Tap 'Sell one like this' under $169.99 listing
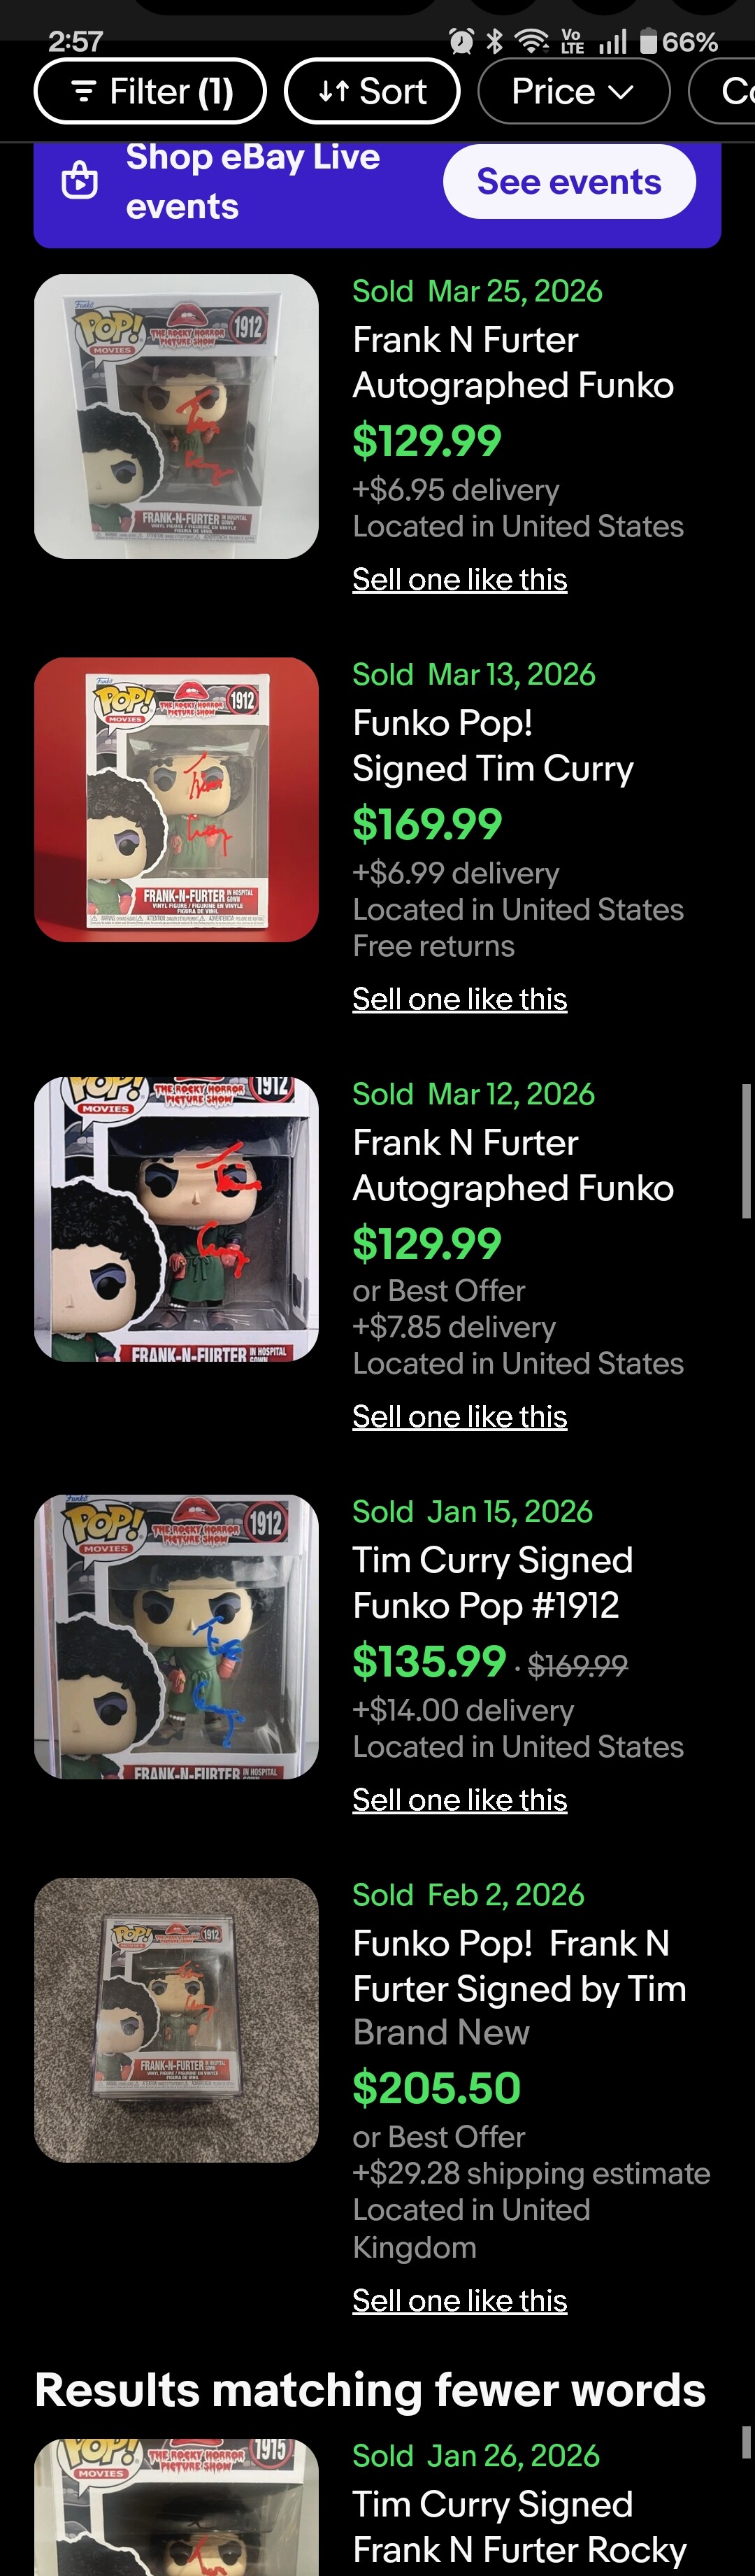 tap(459, 999)
